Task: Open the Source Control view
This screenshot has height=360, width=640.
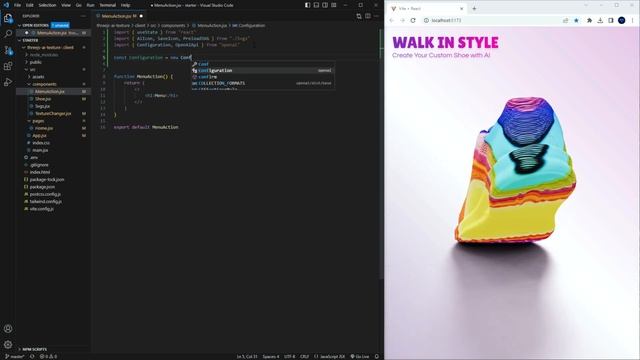Action: click(8, 50)
